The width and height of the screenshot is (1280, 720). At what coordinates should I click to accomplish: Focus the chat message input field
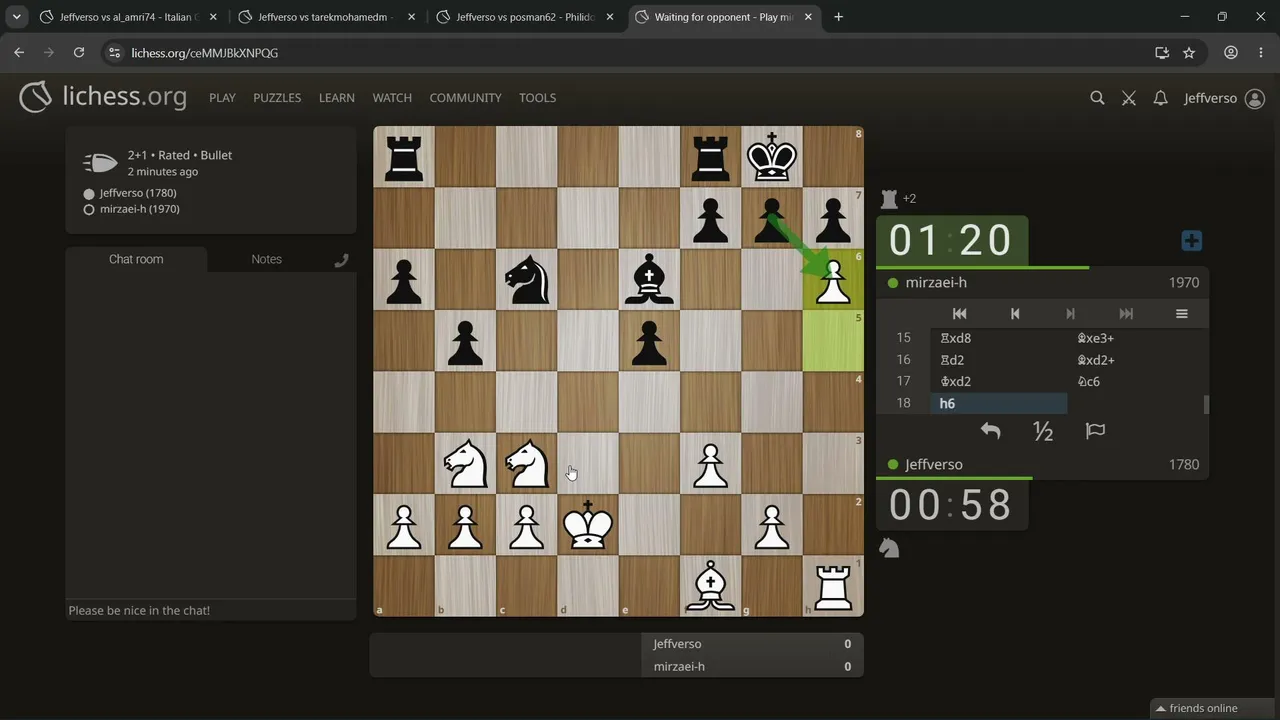(x=211, y=610)
